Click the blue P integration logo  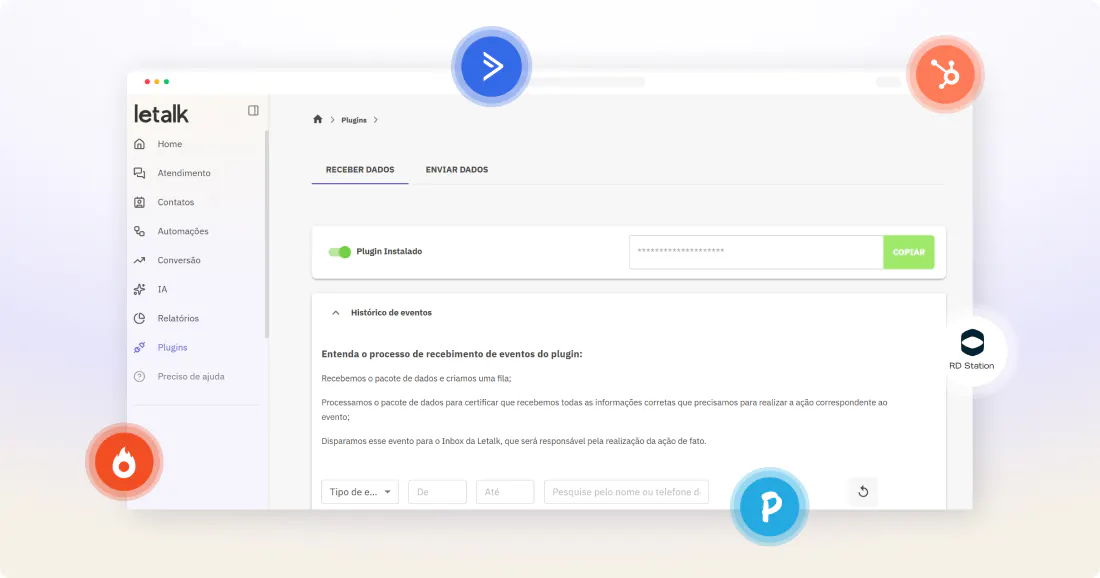770,506
